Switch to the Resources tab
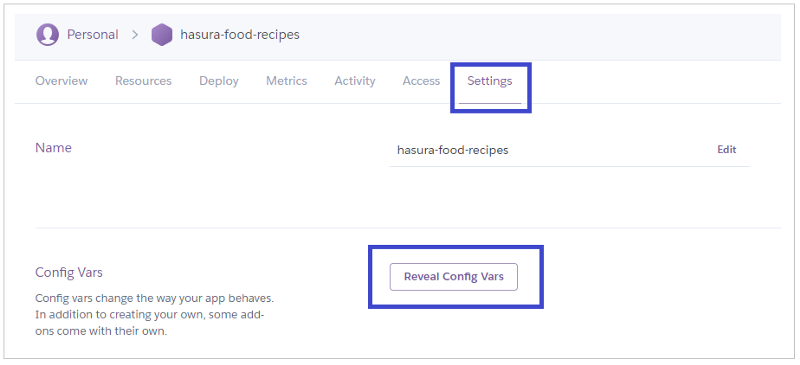800x365 pixels. pyautogui.click(x=143, y=81)
